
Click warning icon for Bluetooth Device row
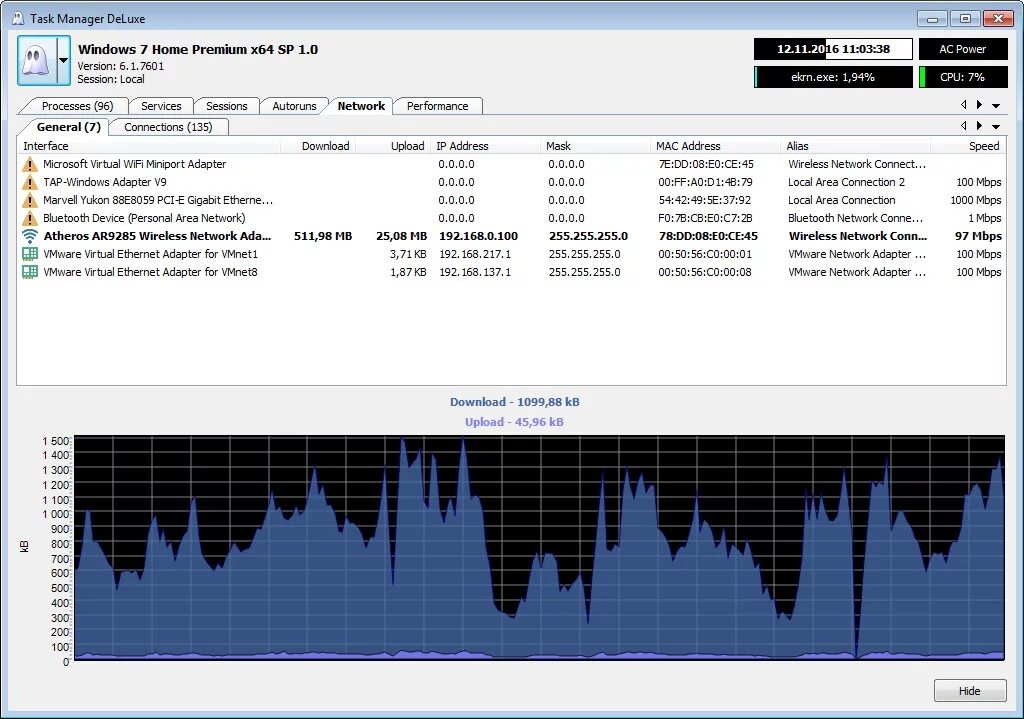coord(30,218)
